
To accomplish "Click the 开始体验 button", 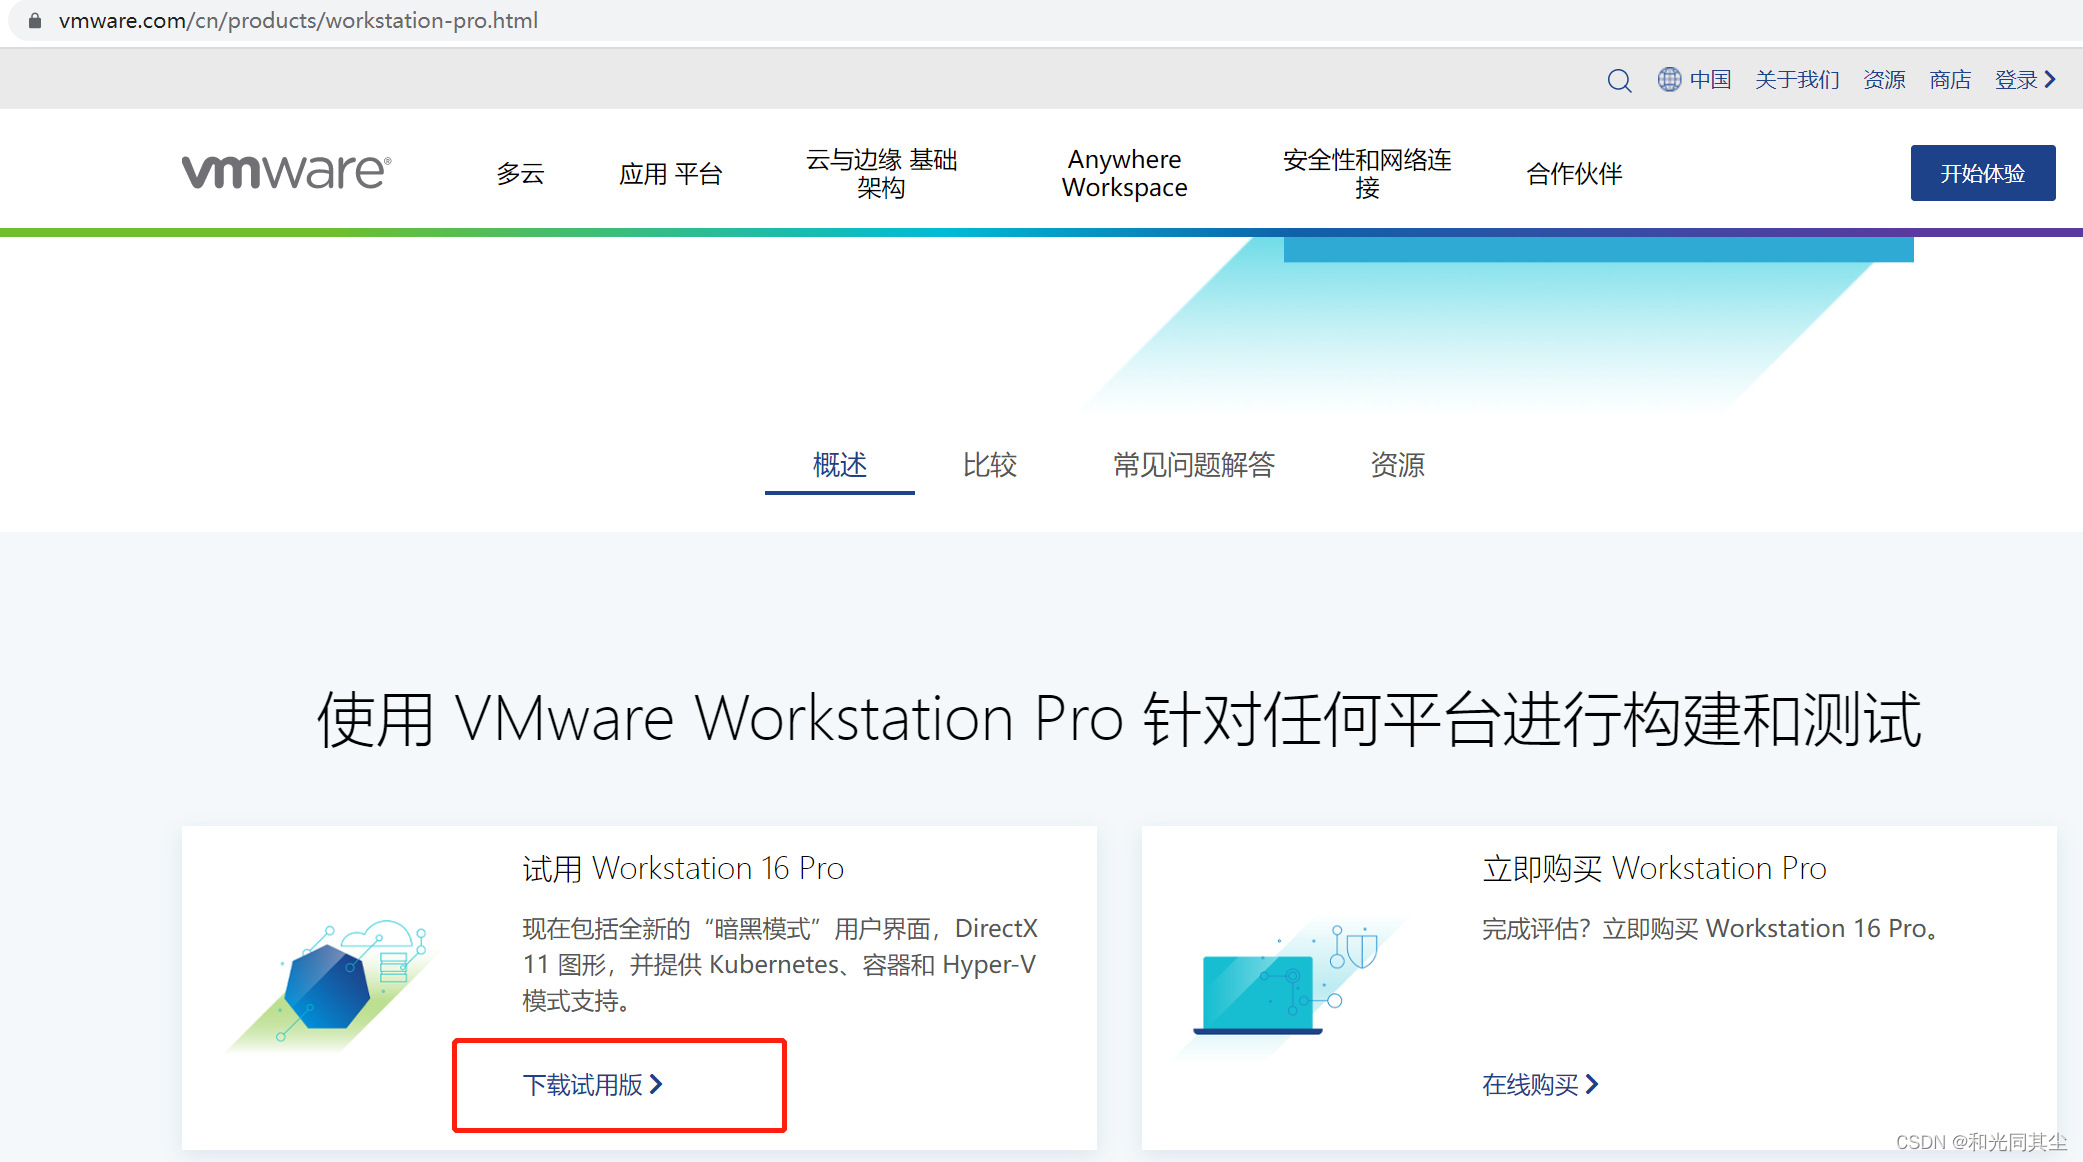I will point(1983,173).
